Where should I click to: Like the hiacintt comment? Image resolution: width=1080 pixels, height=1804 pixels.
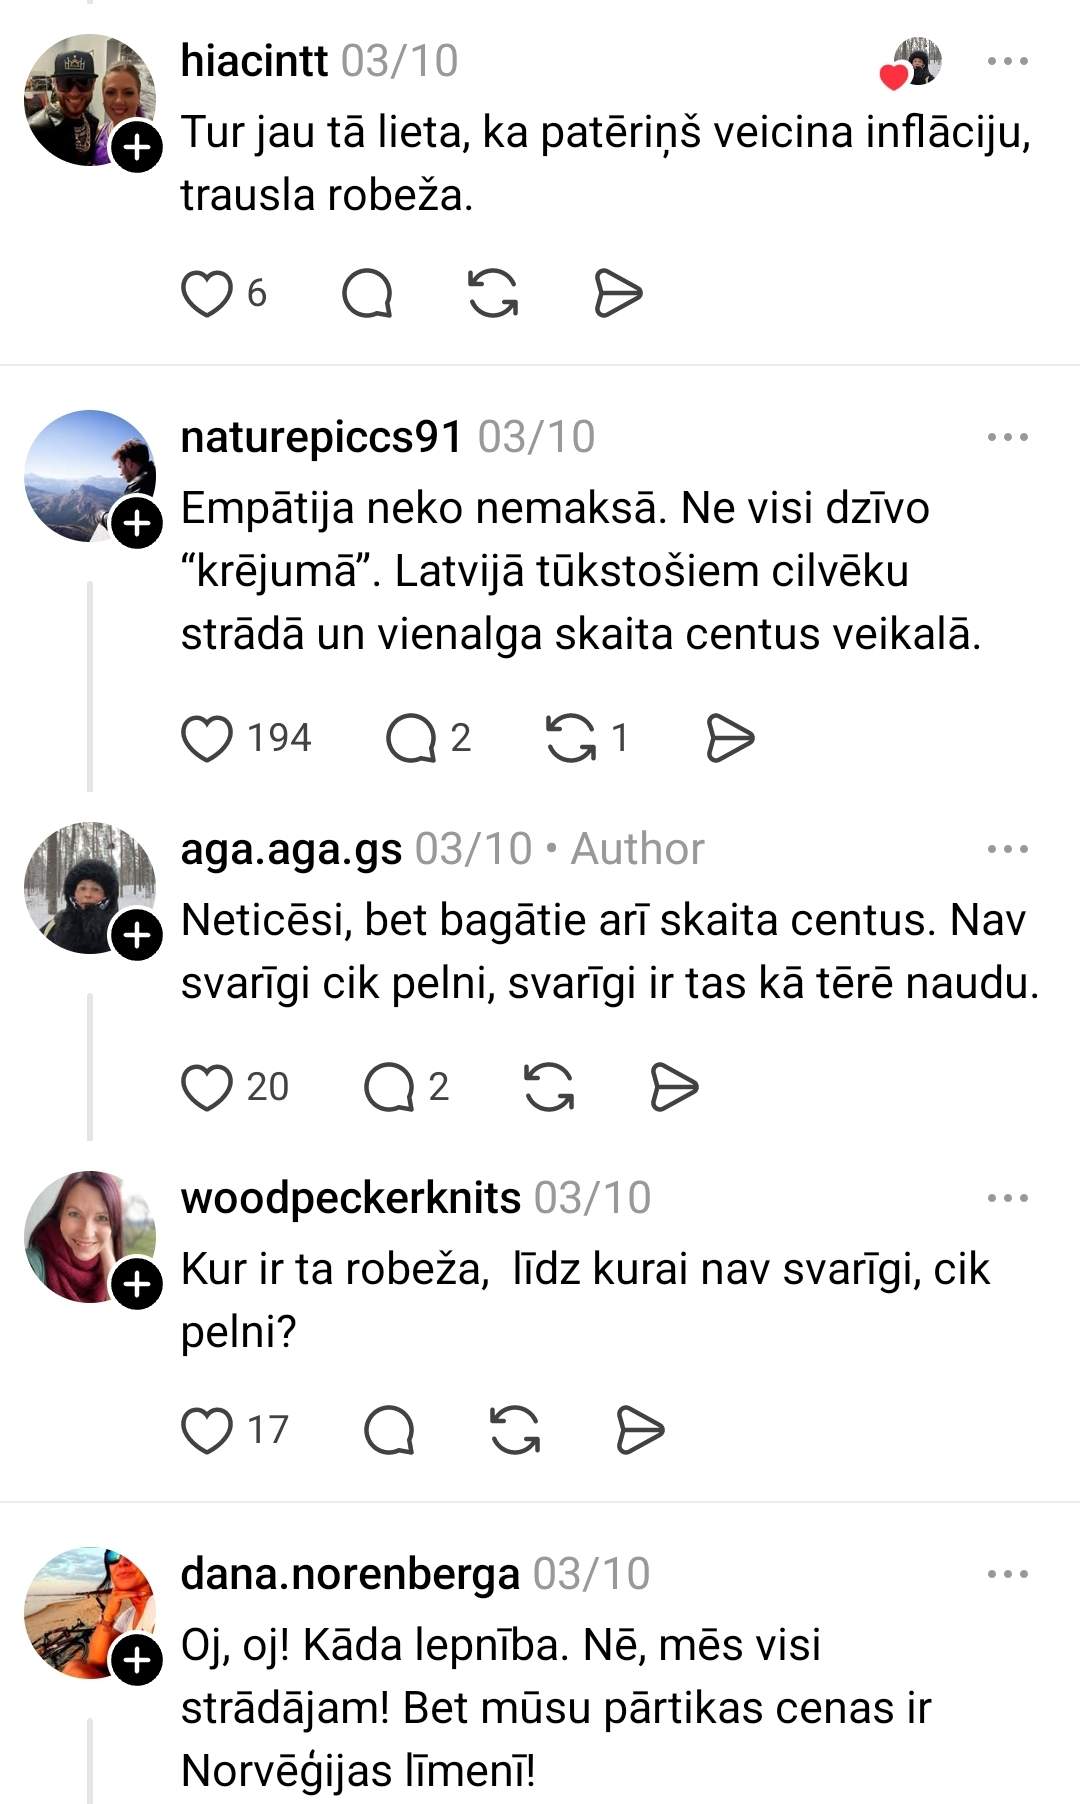[207, 294]
